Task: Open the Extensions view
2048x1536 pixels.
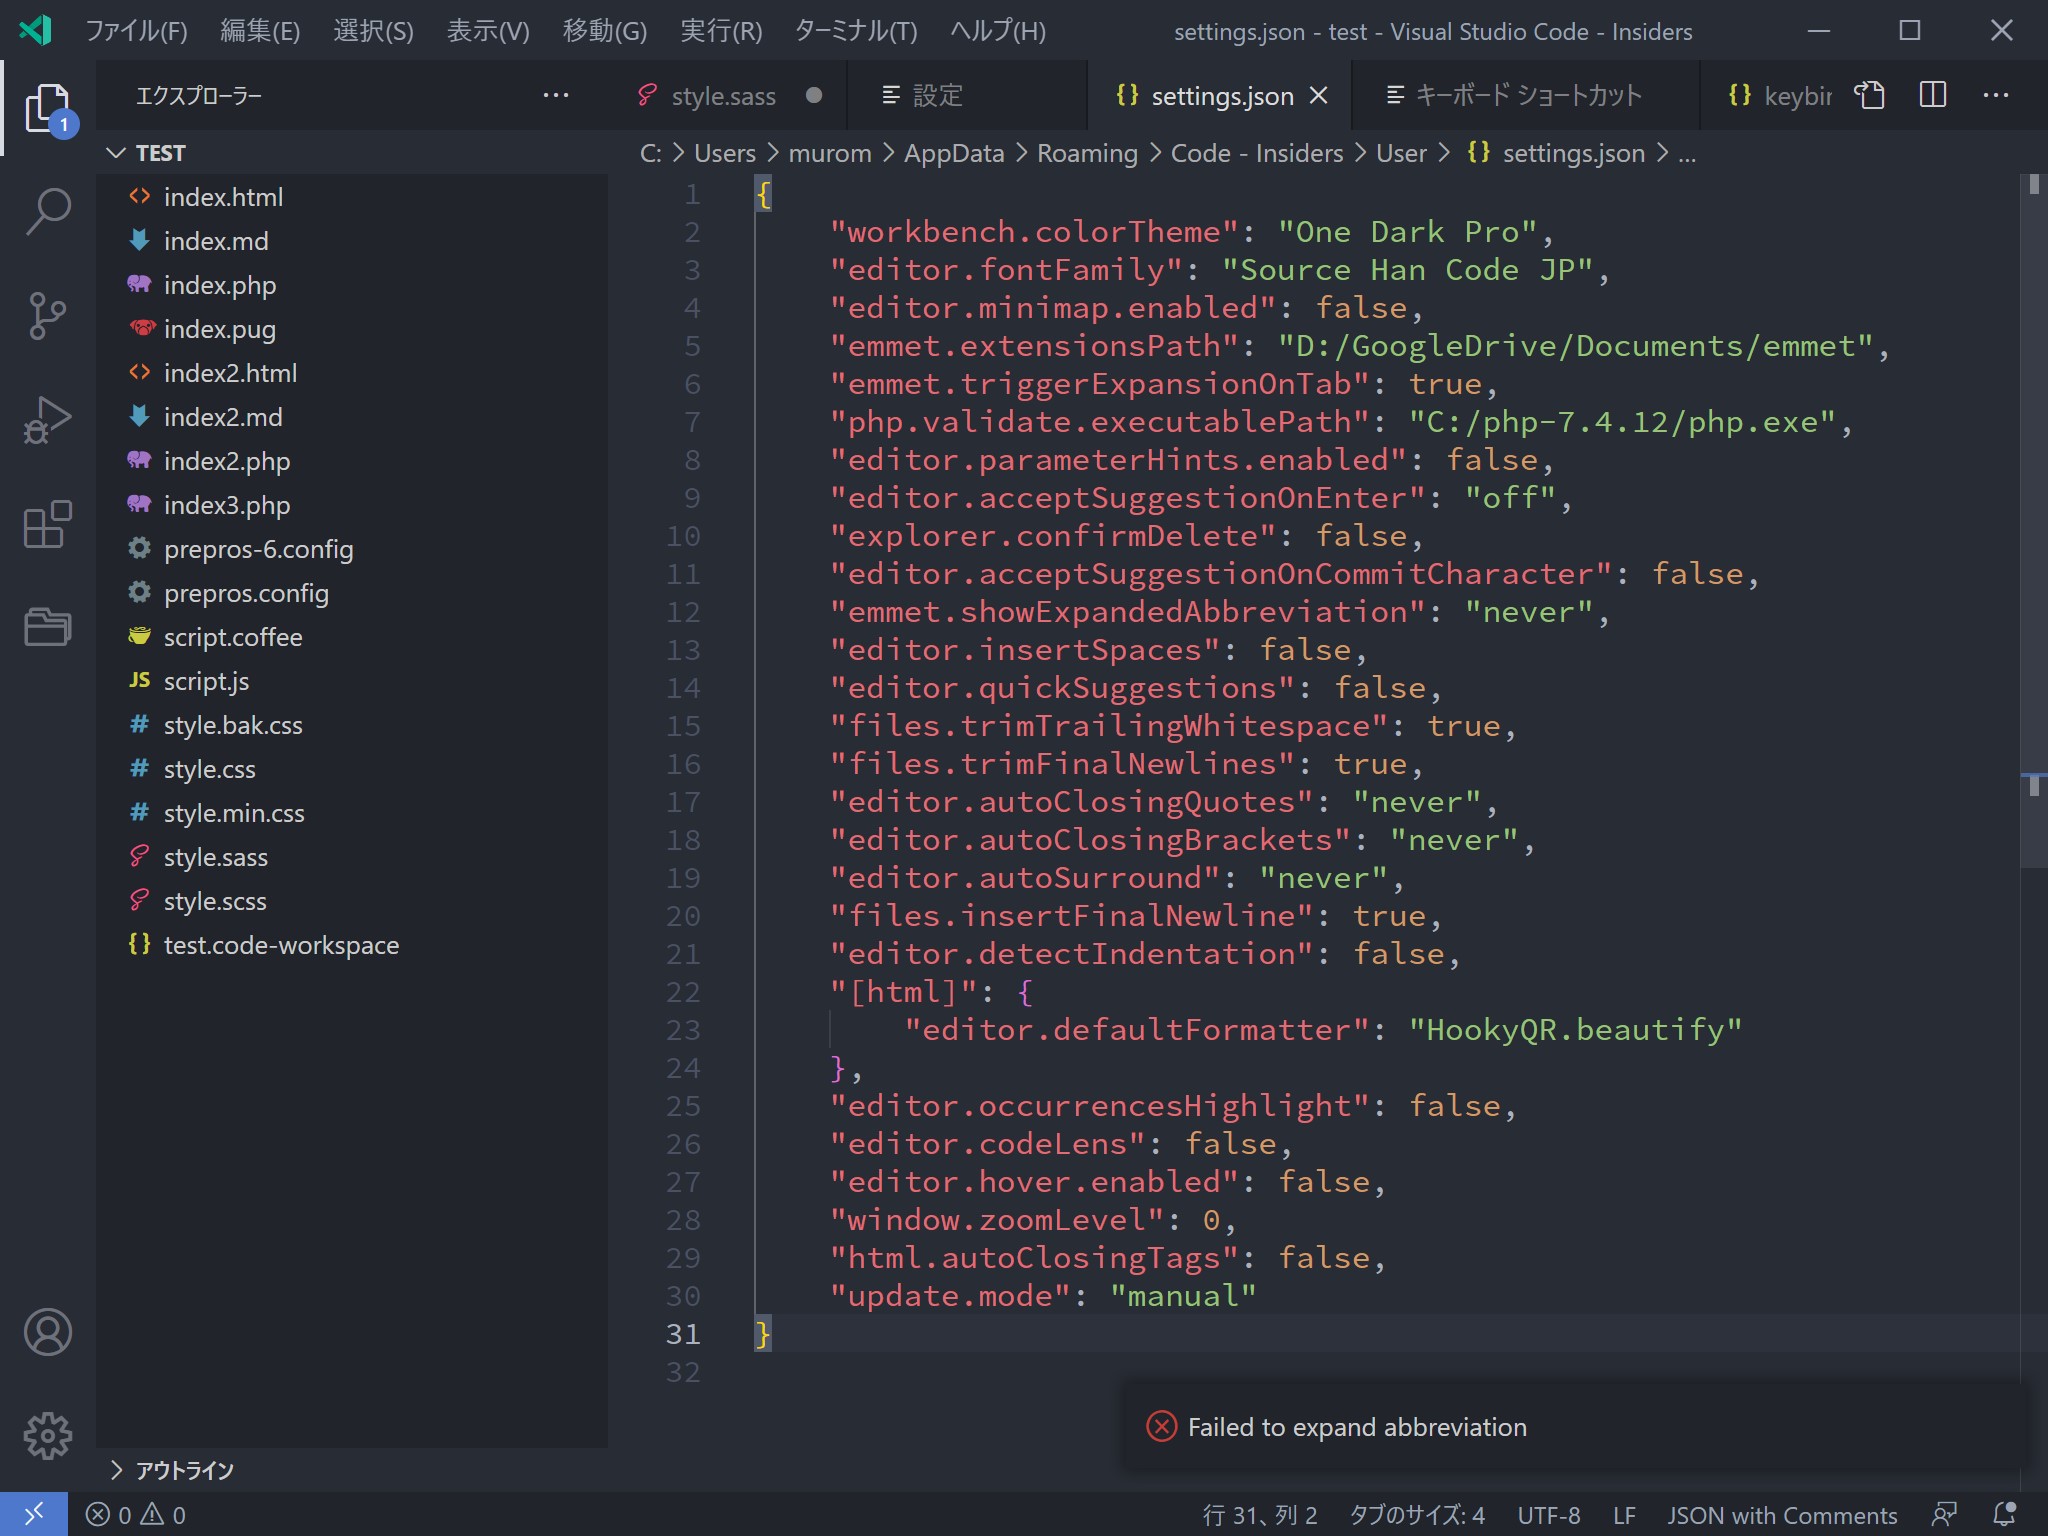Action: (47, 525)
